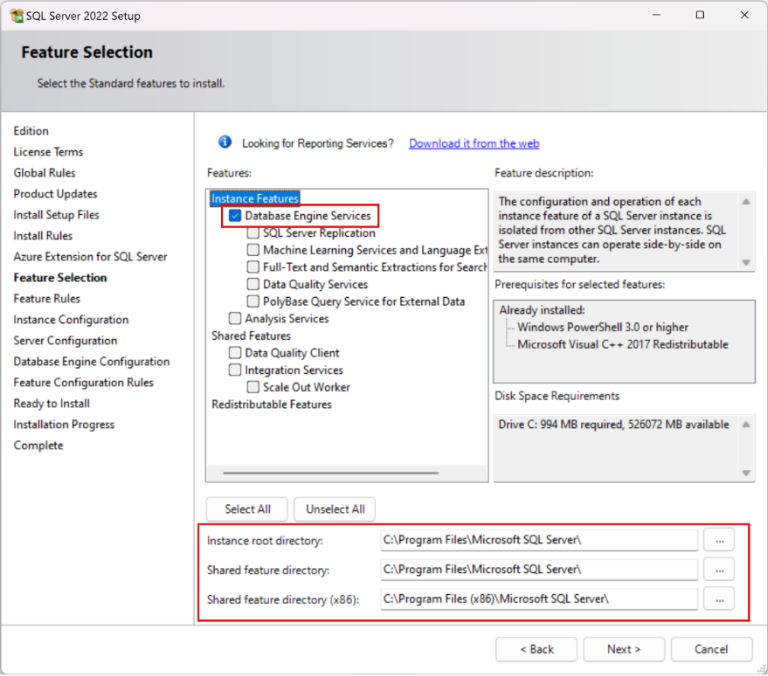The width and height of the screenshot is (768, 676).
Task: Select the Server Configuration step
Action: 65,340
